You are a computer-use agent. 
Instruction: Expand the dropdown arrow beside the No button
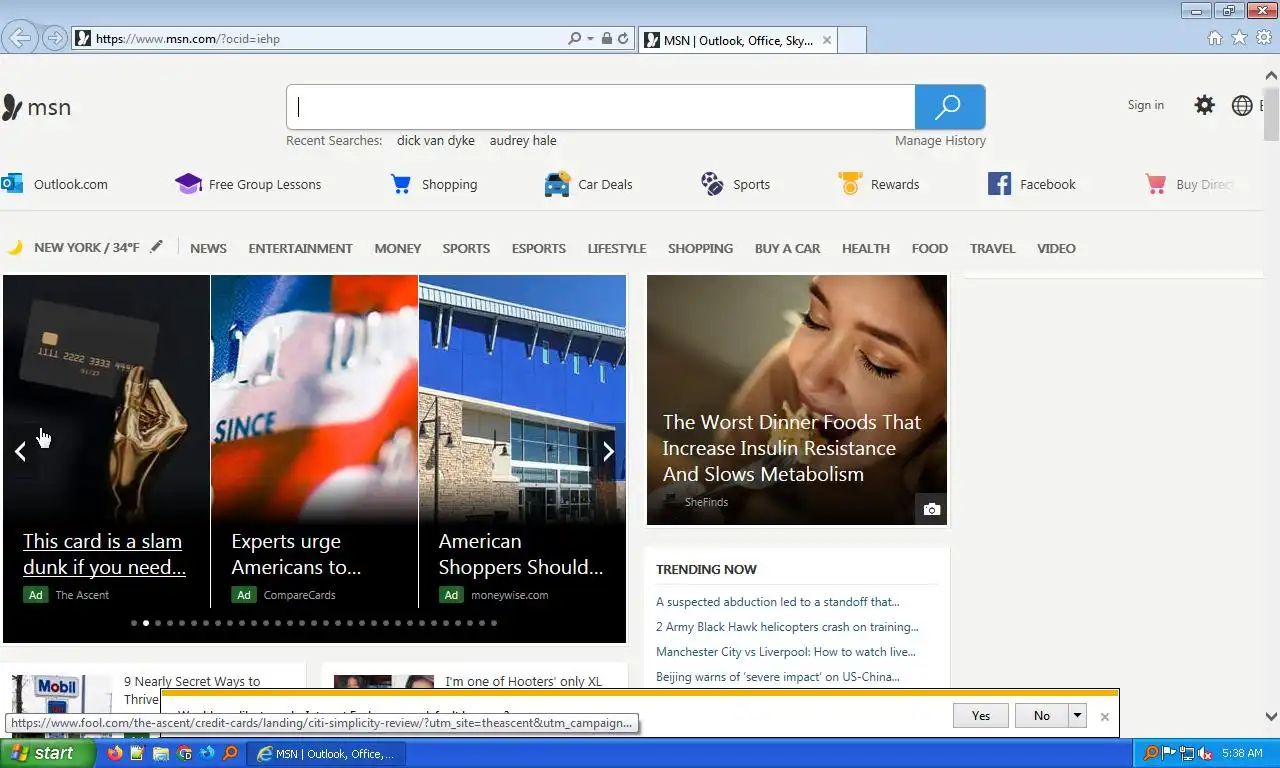(1077, 715)
